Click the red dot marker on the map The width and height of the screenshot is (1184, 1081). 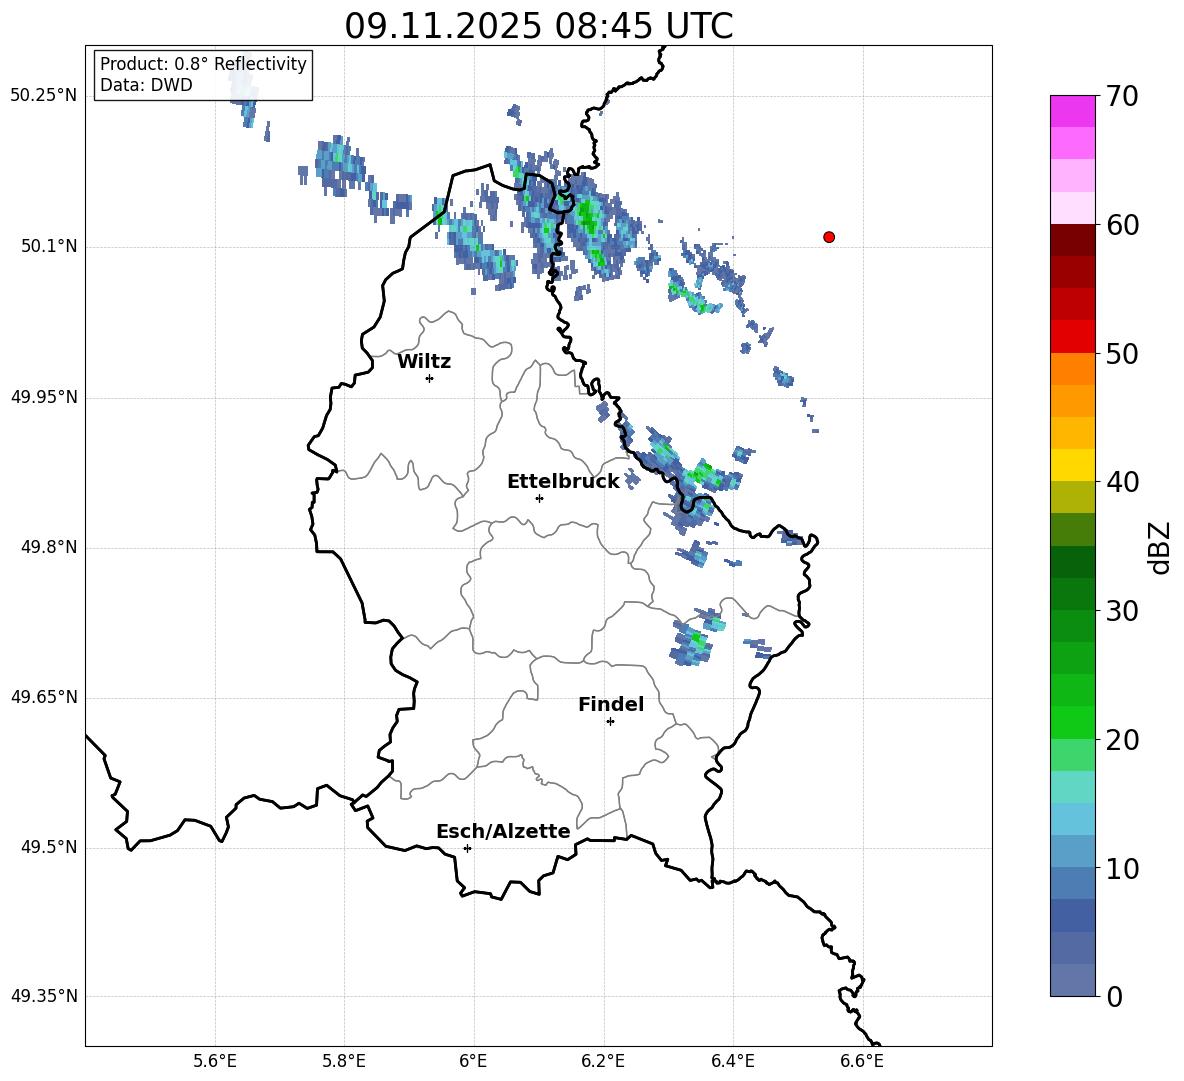click(x=828, y=237)
